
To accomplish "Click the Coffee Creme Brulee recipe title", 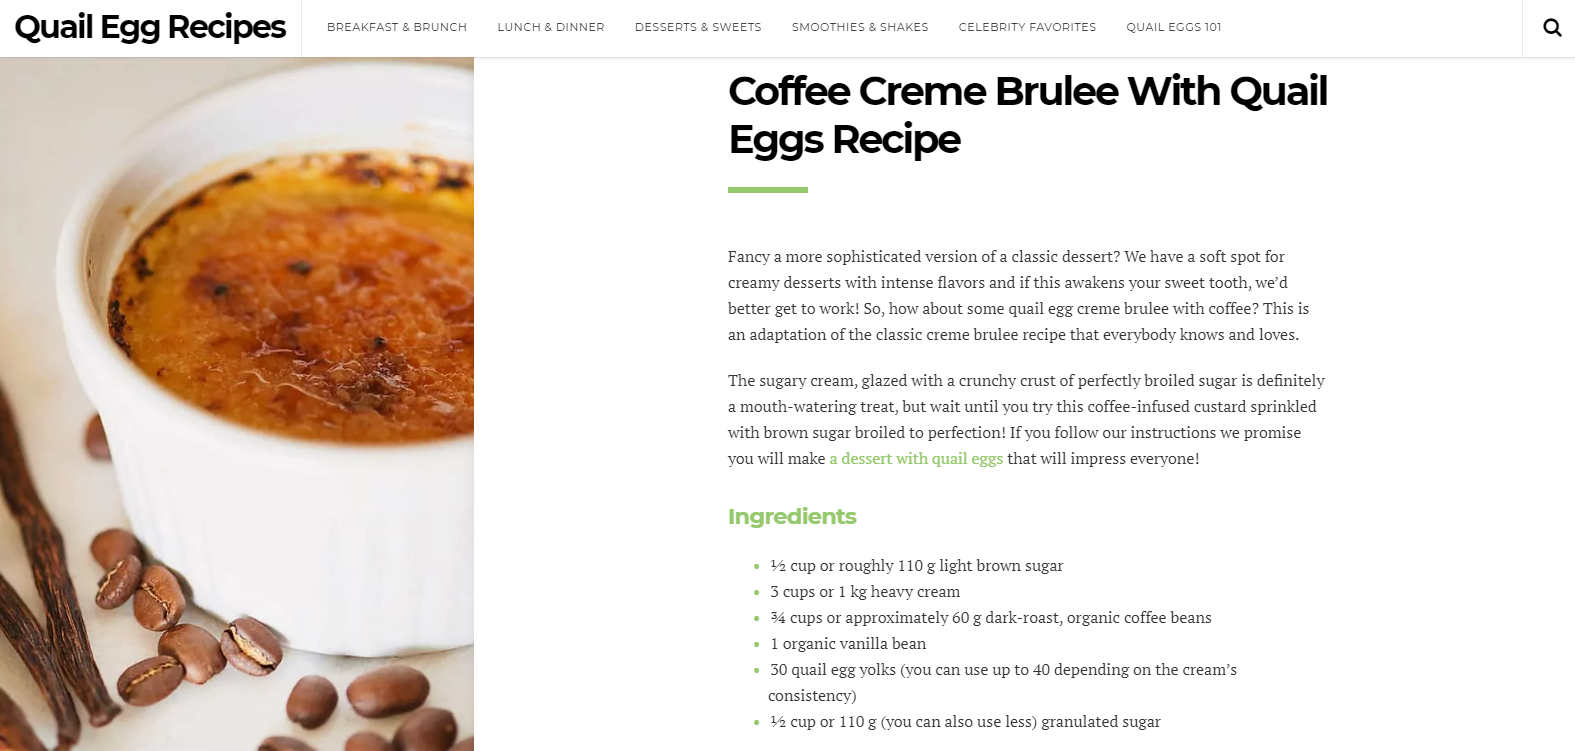I will coord(1028,115).
